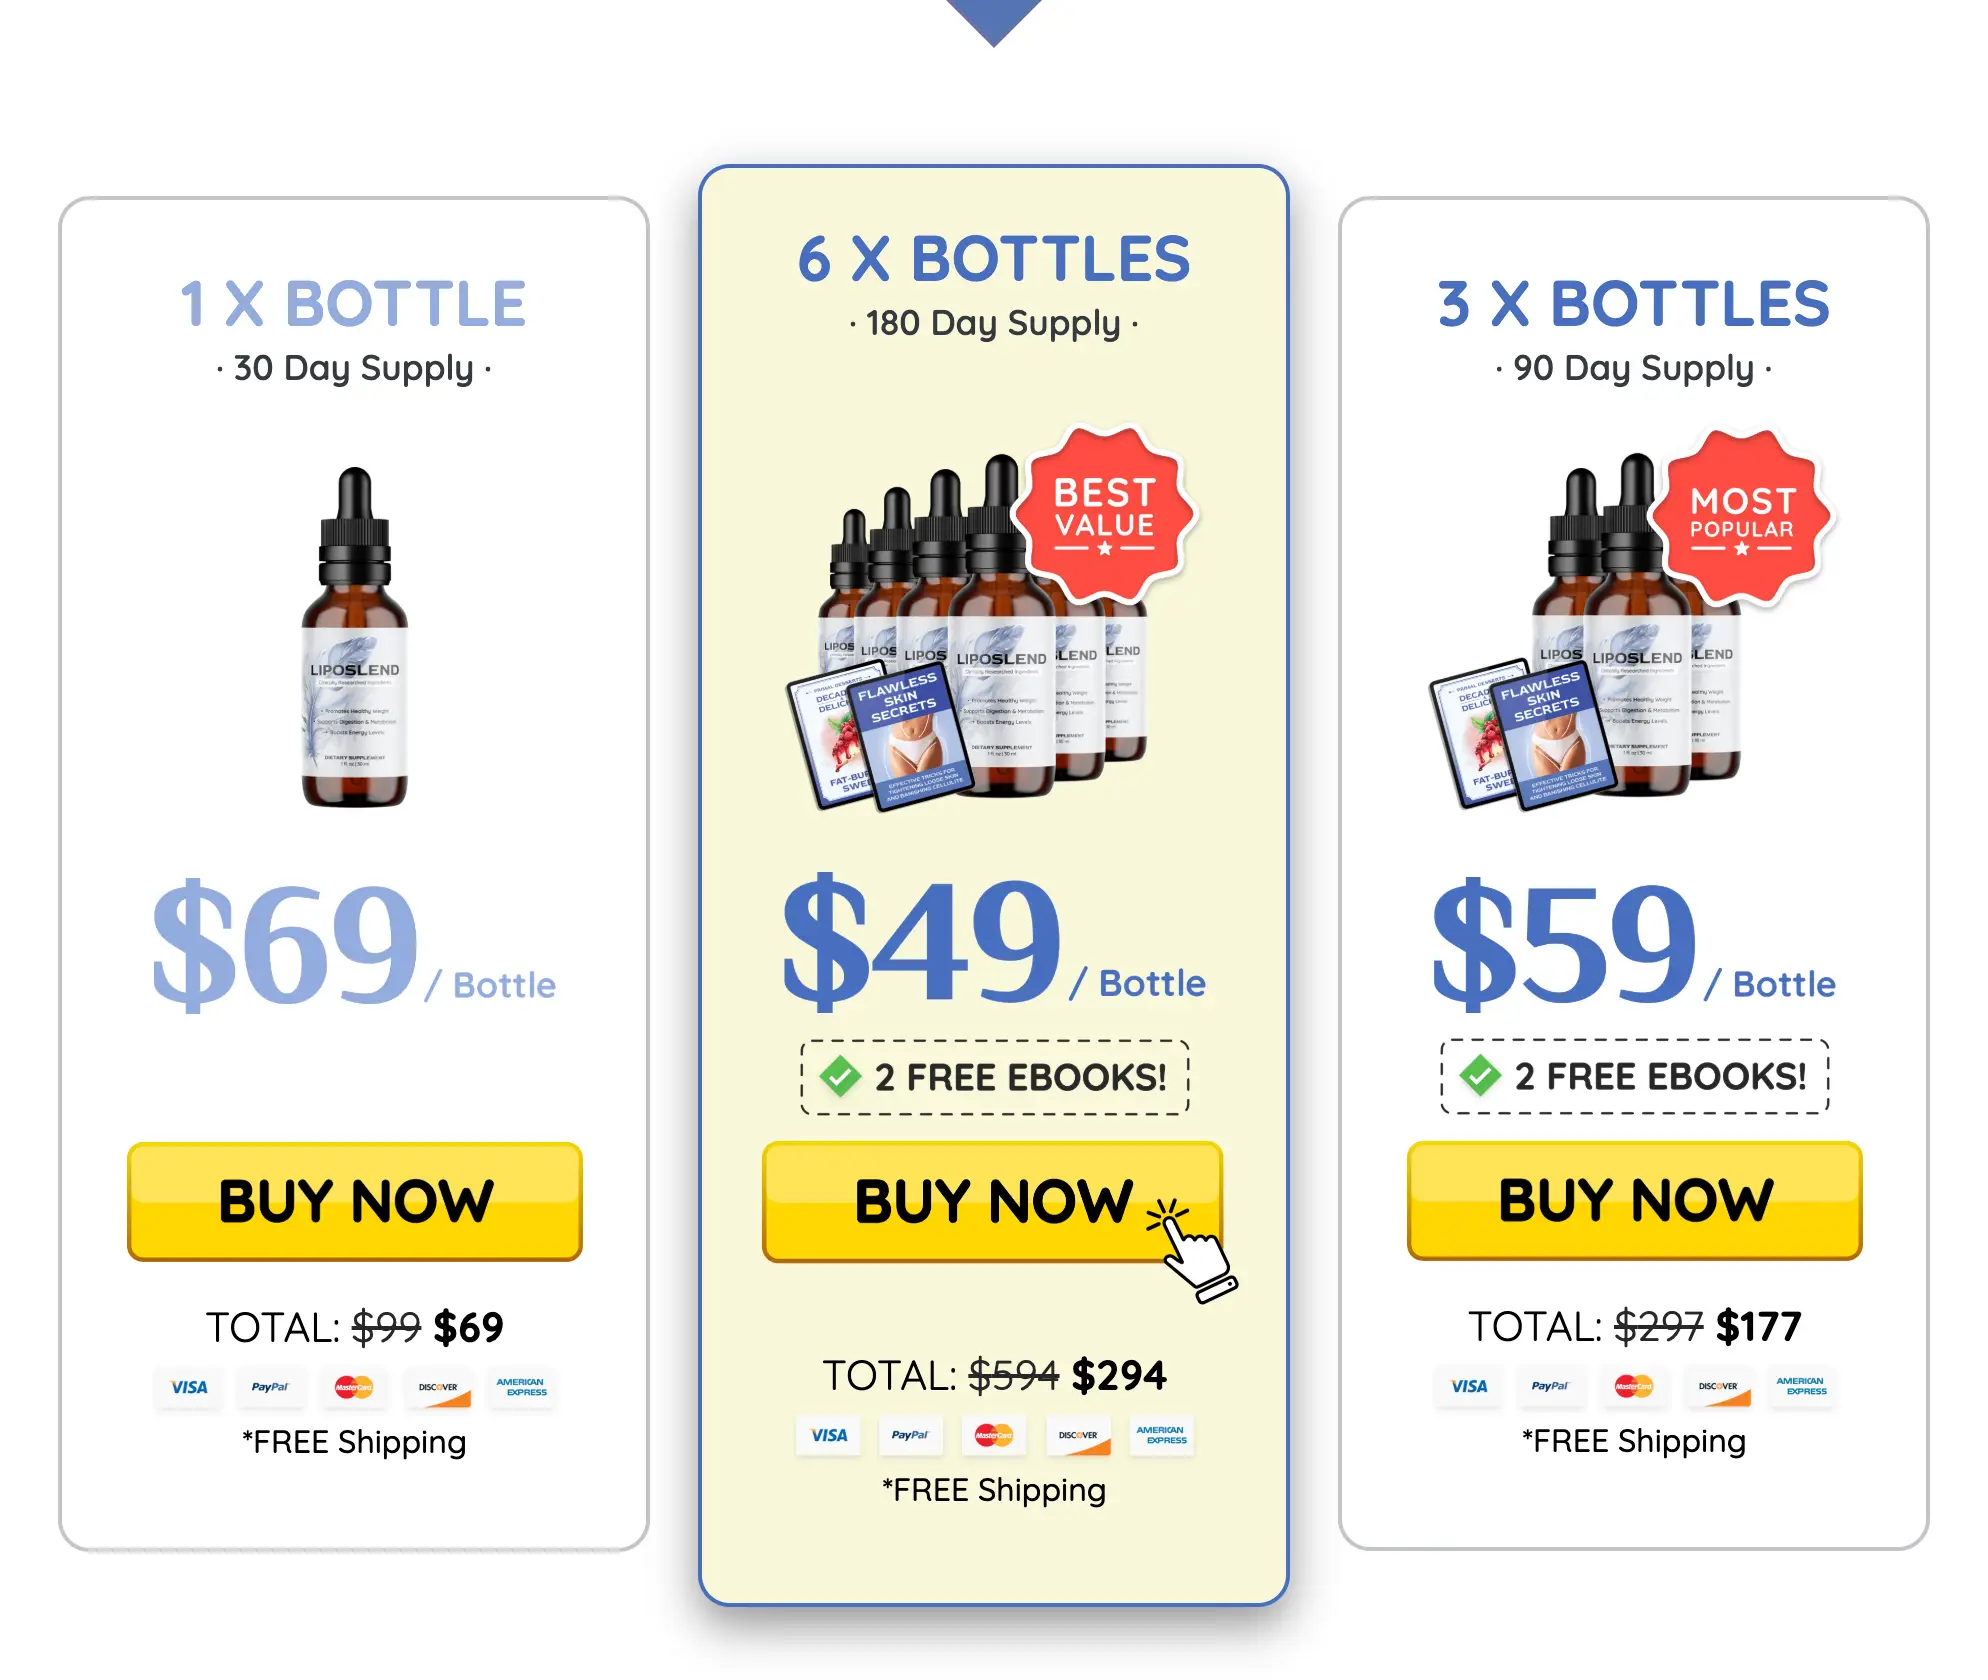Click the 6 X BOTTLES heading
1988x1680 pixels.
[993, 260]
